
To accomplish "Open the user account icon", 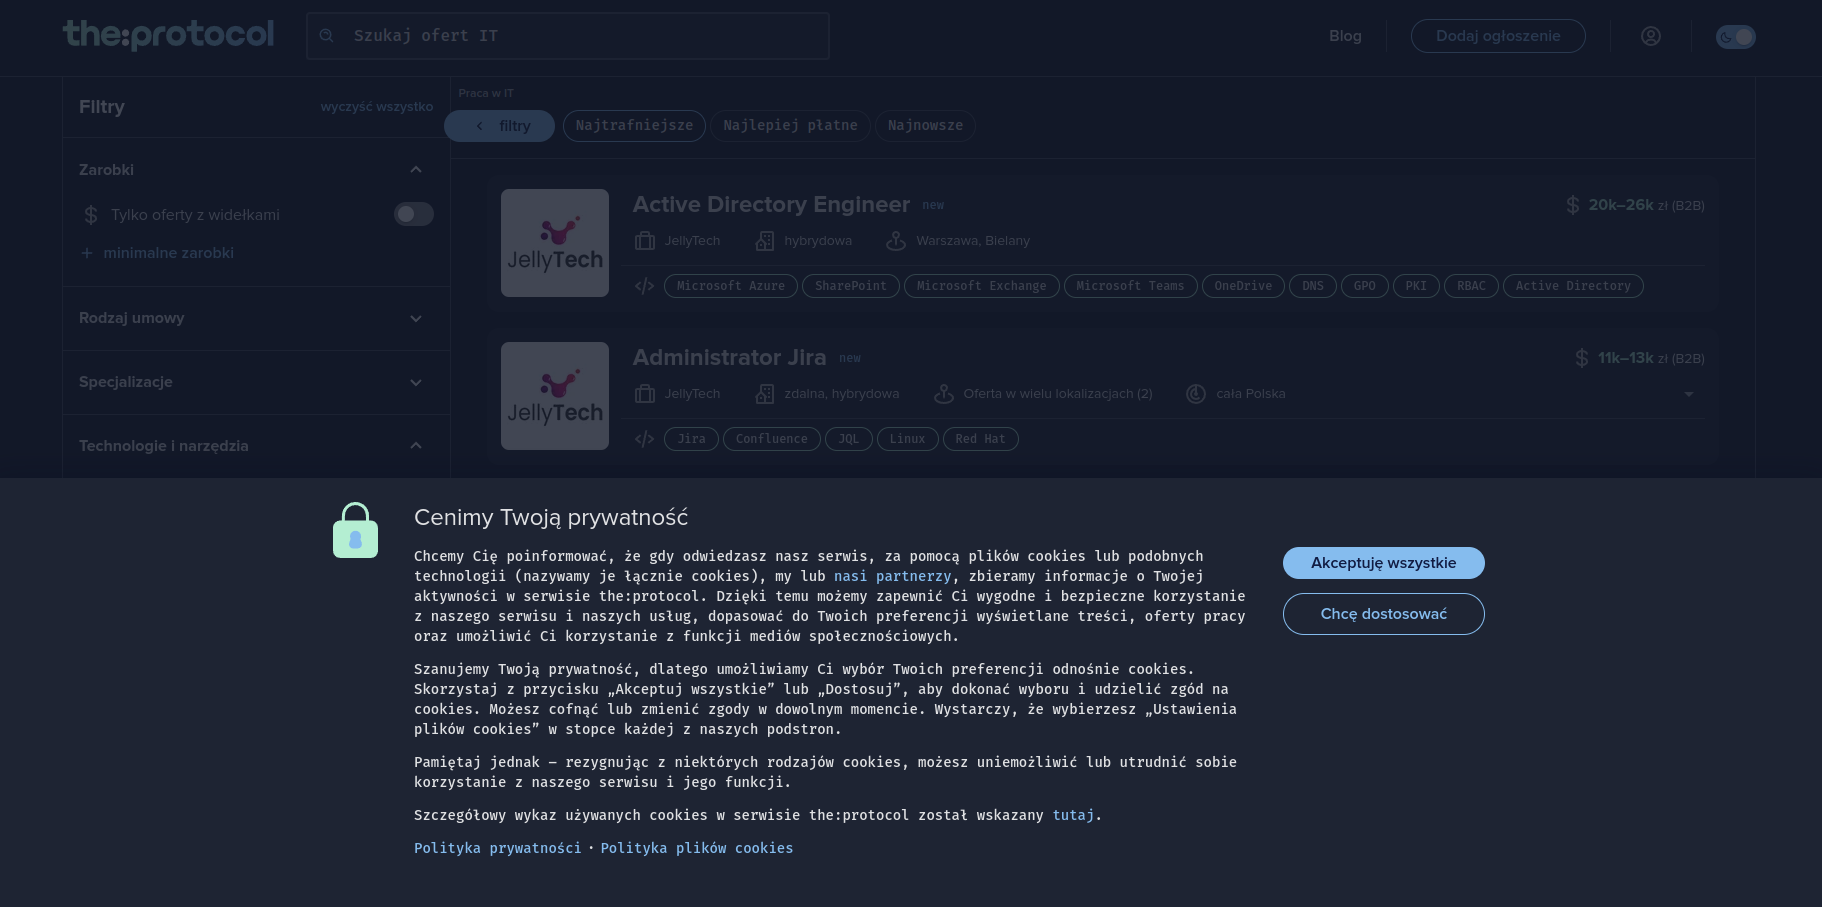I will pos(1650,36).
